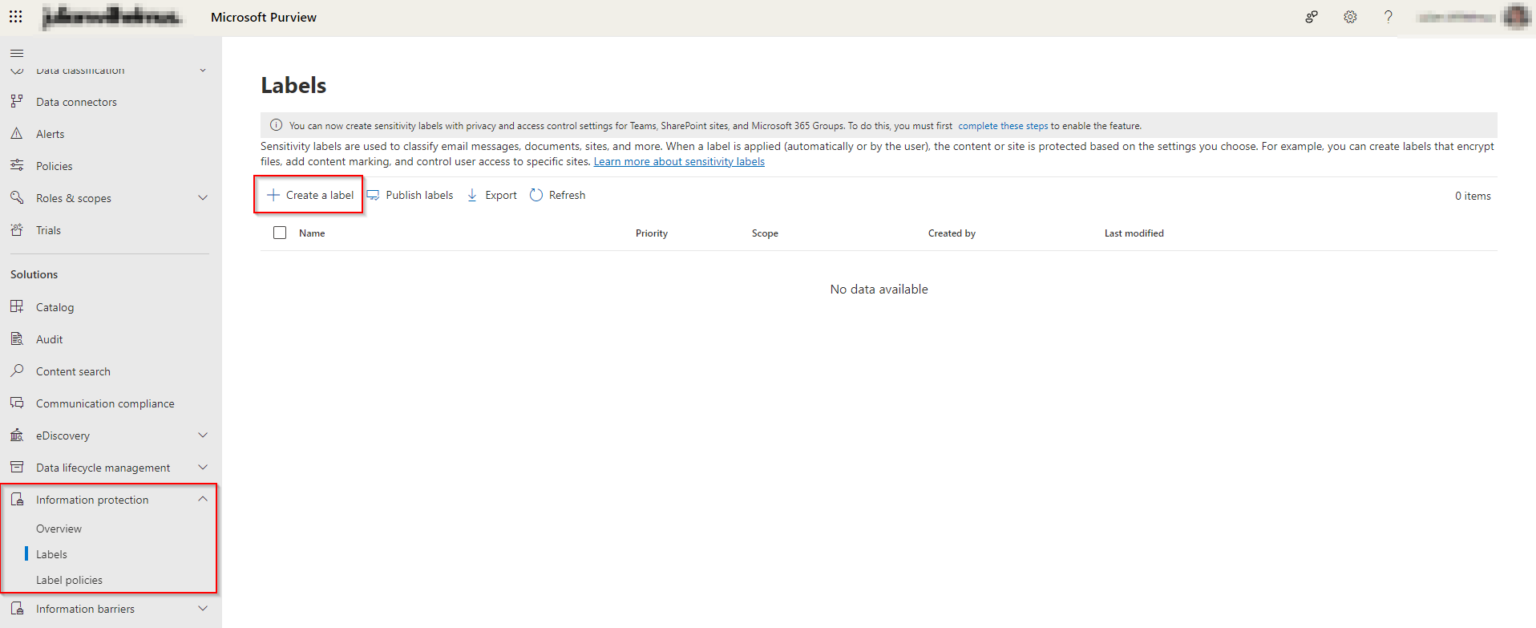
Task: Sort by the Priority column header
Action: pyautogui.click(x=651, y=233)
